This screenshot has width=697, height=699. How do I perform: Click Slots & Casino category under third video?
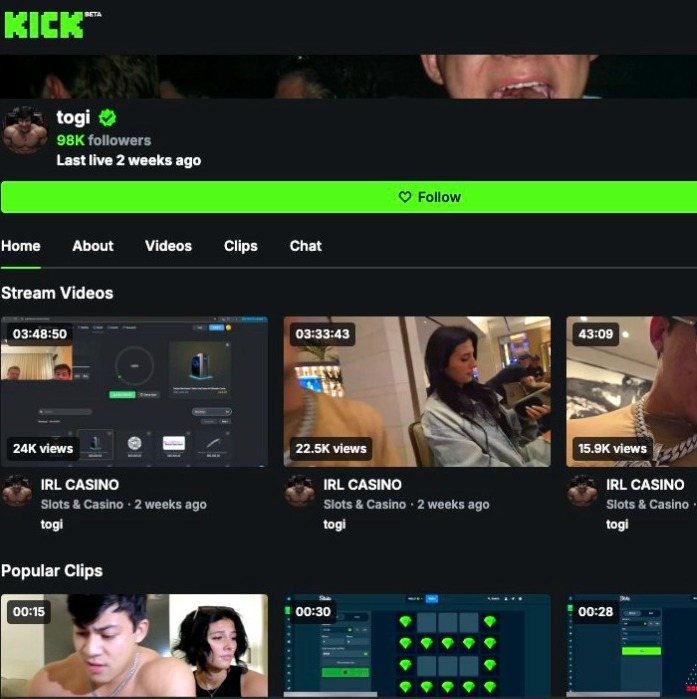(647, 505)
